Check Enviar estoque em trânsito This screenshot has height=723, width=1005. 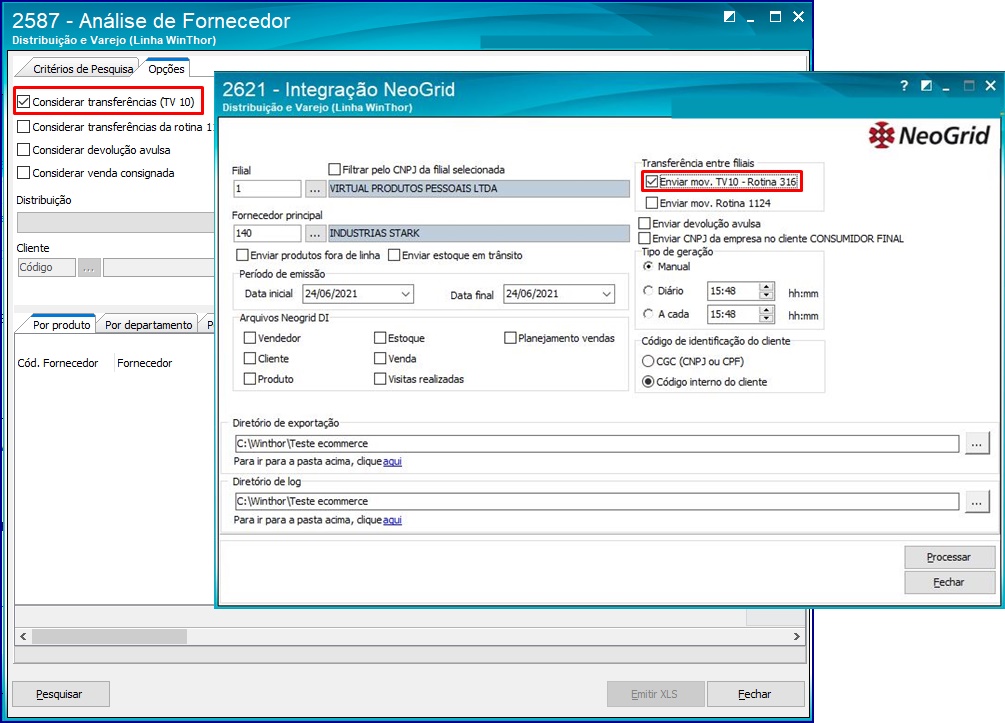point(394,255)
